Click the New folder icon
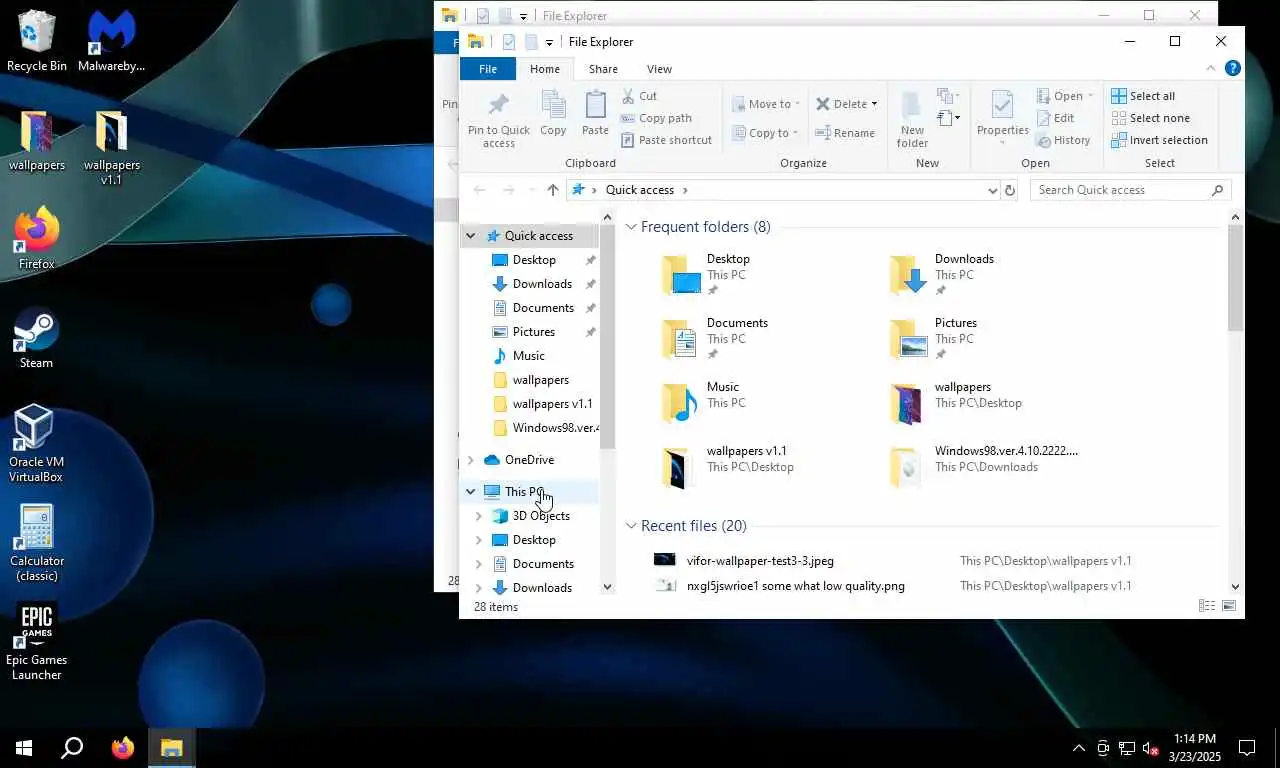The image size is (1280, 768). click(912, 119)
